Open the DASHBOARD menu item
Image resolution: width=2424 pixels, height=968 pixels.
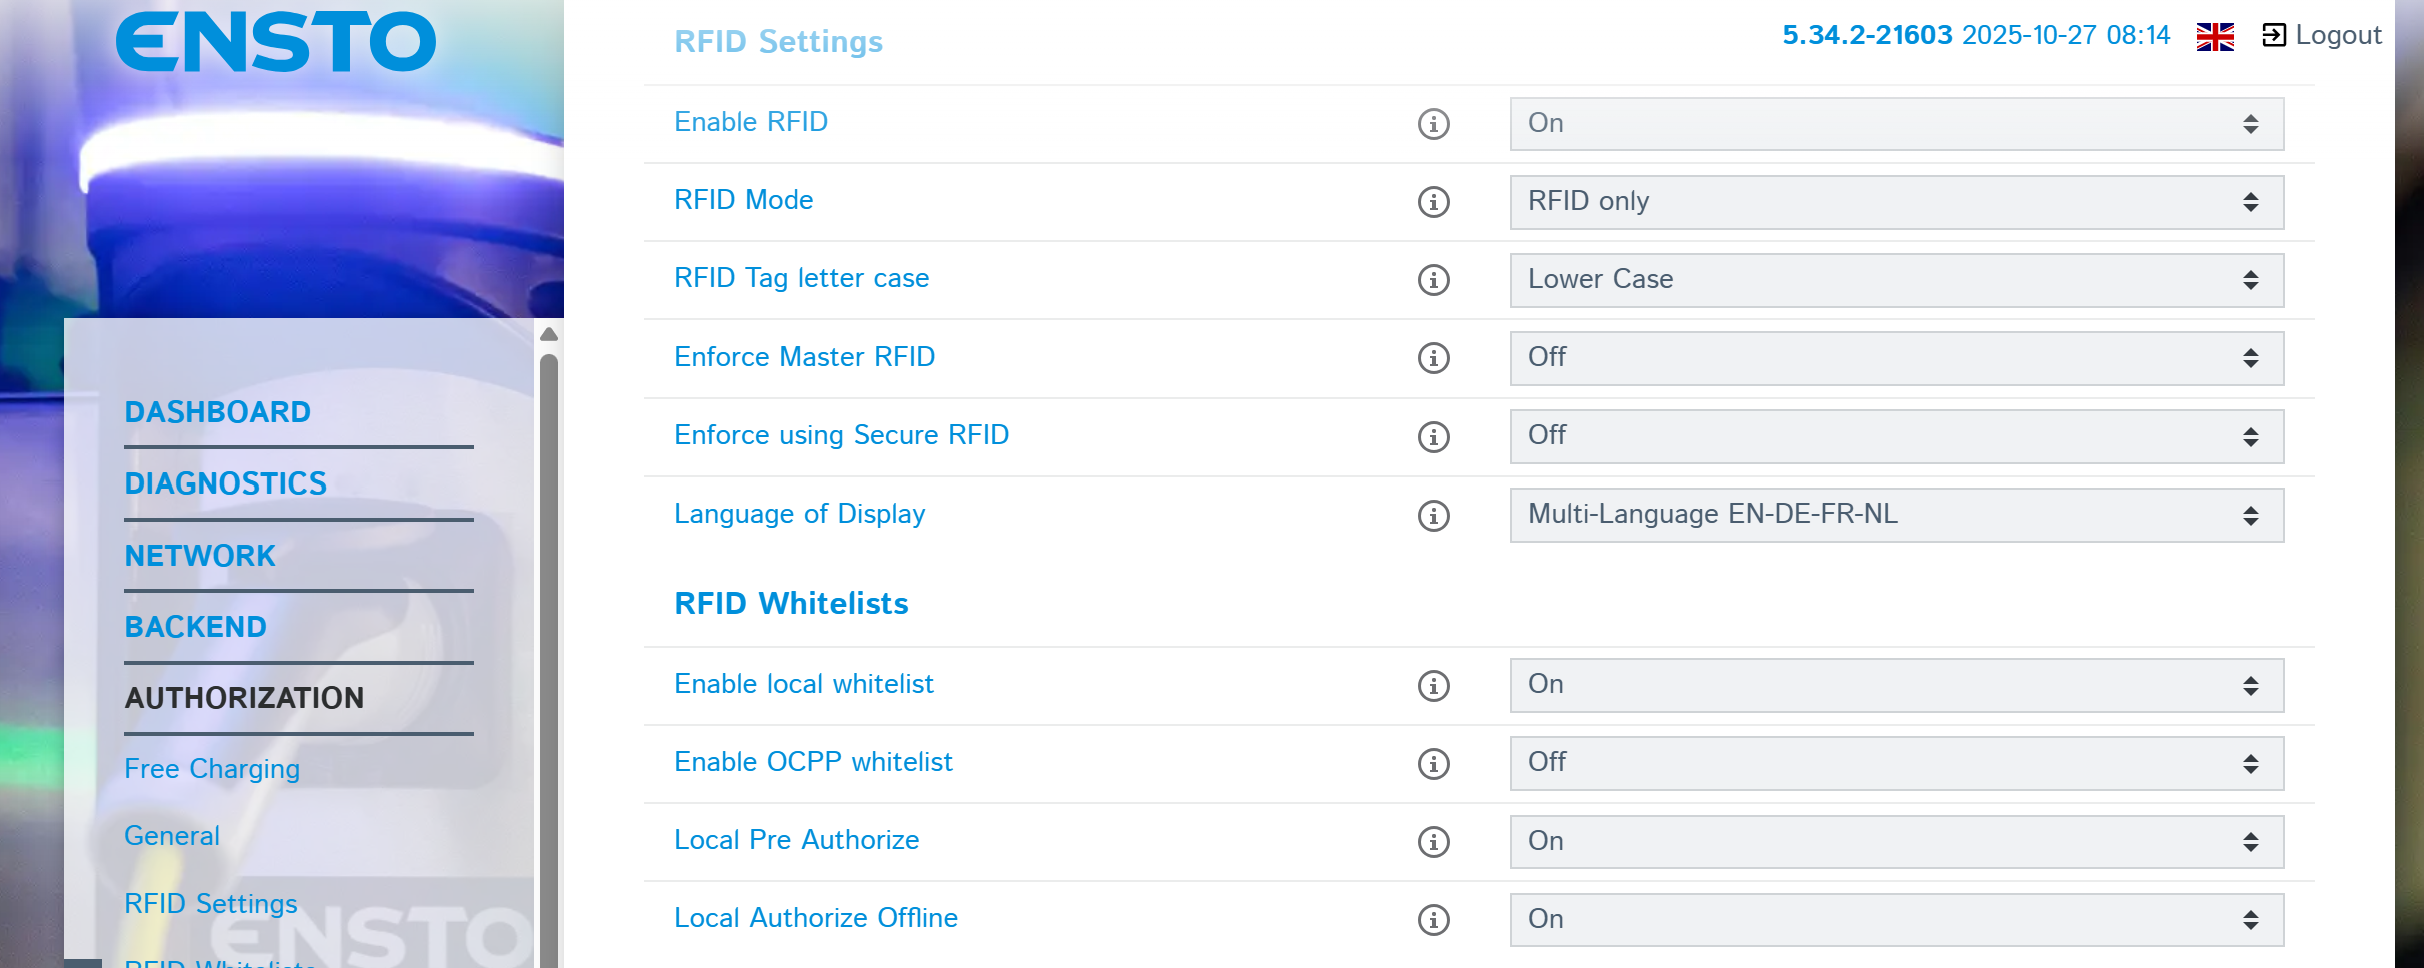(218, 412)
